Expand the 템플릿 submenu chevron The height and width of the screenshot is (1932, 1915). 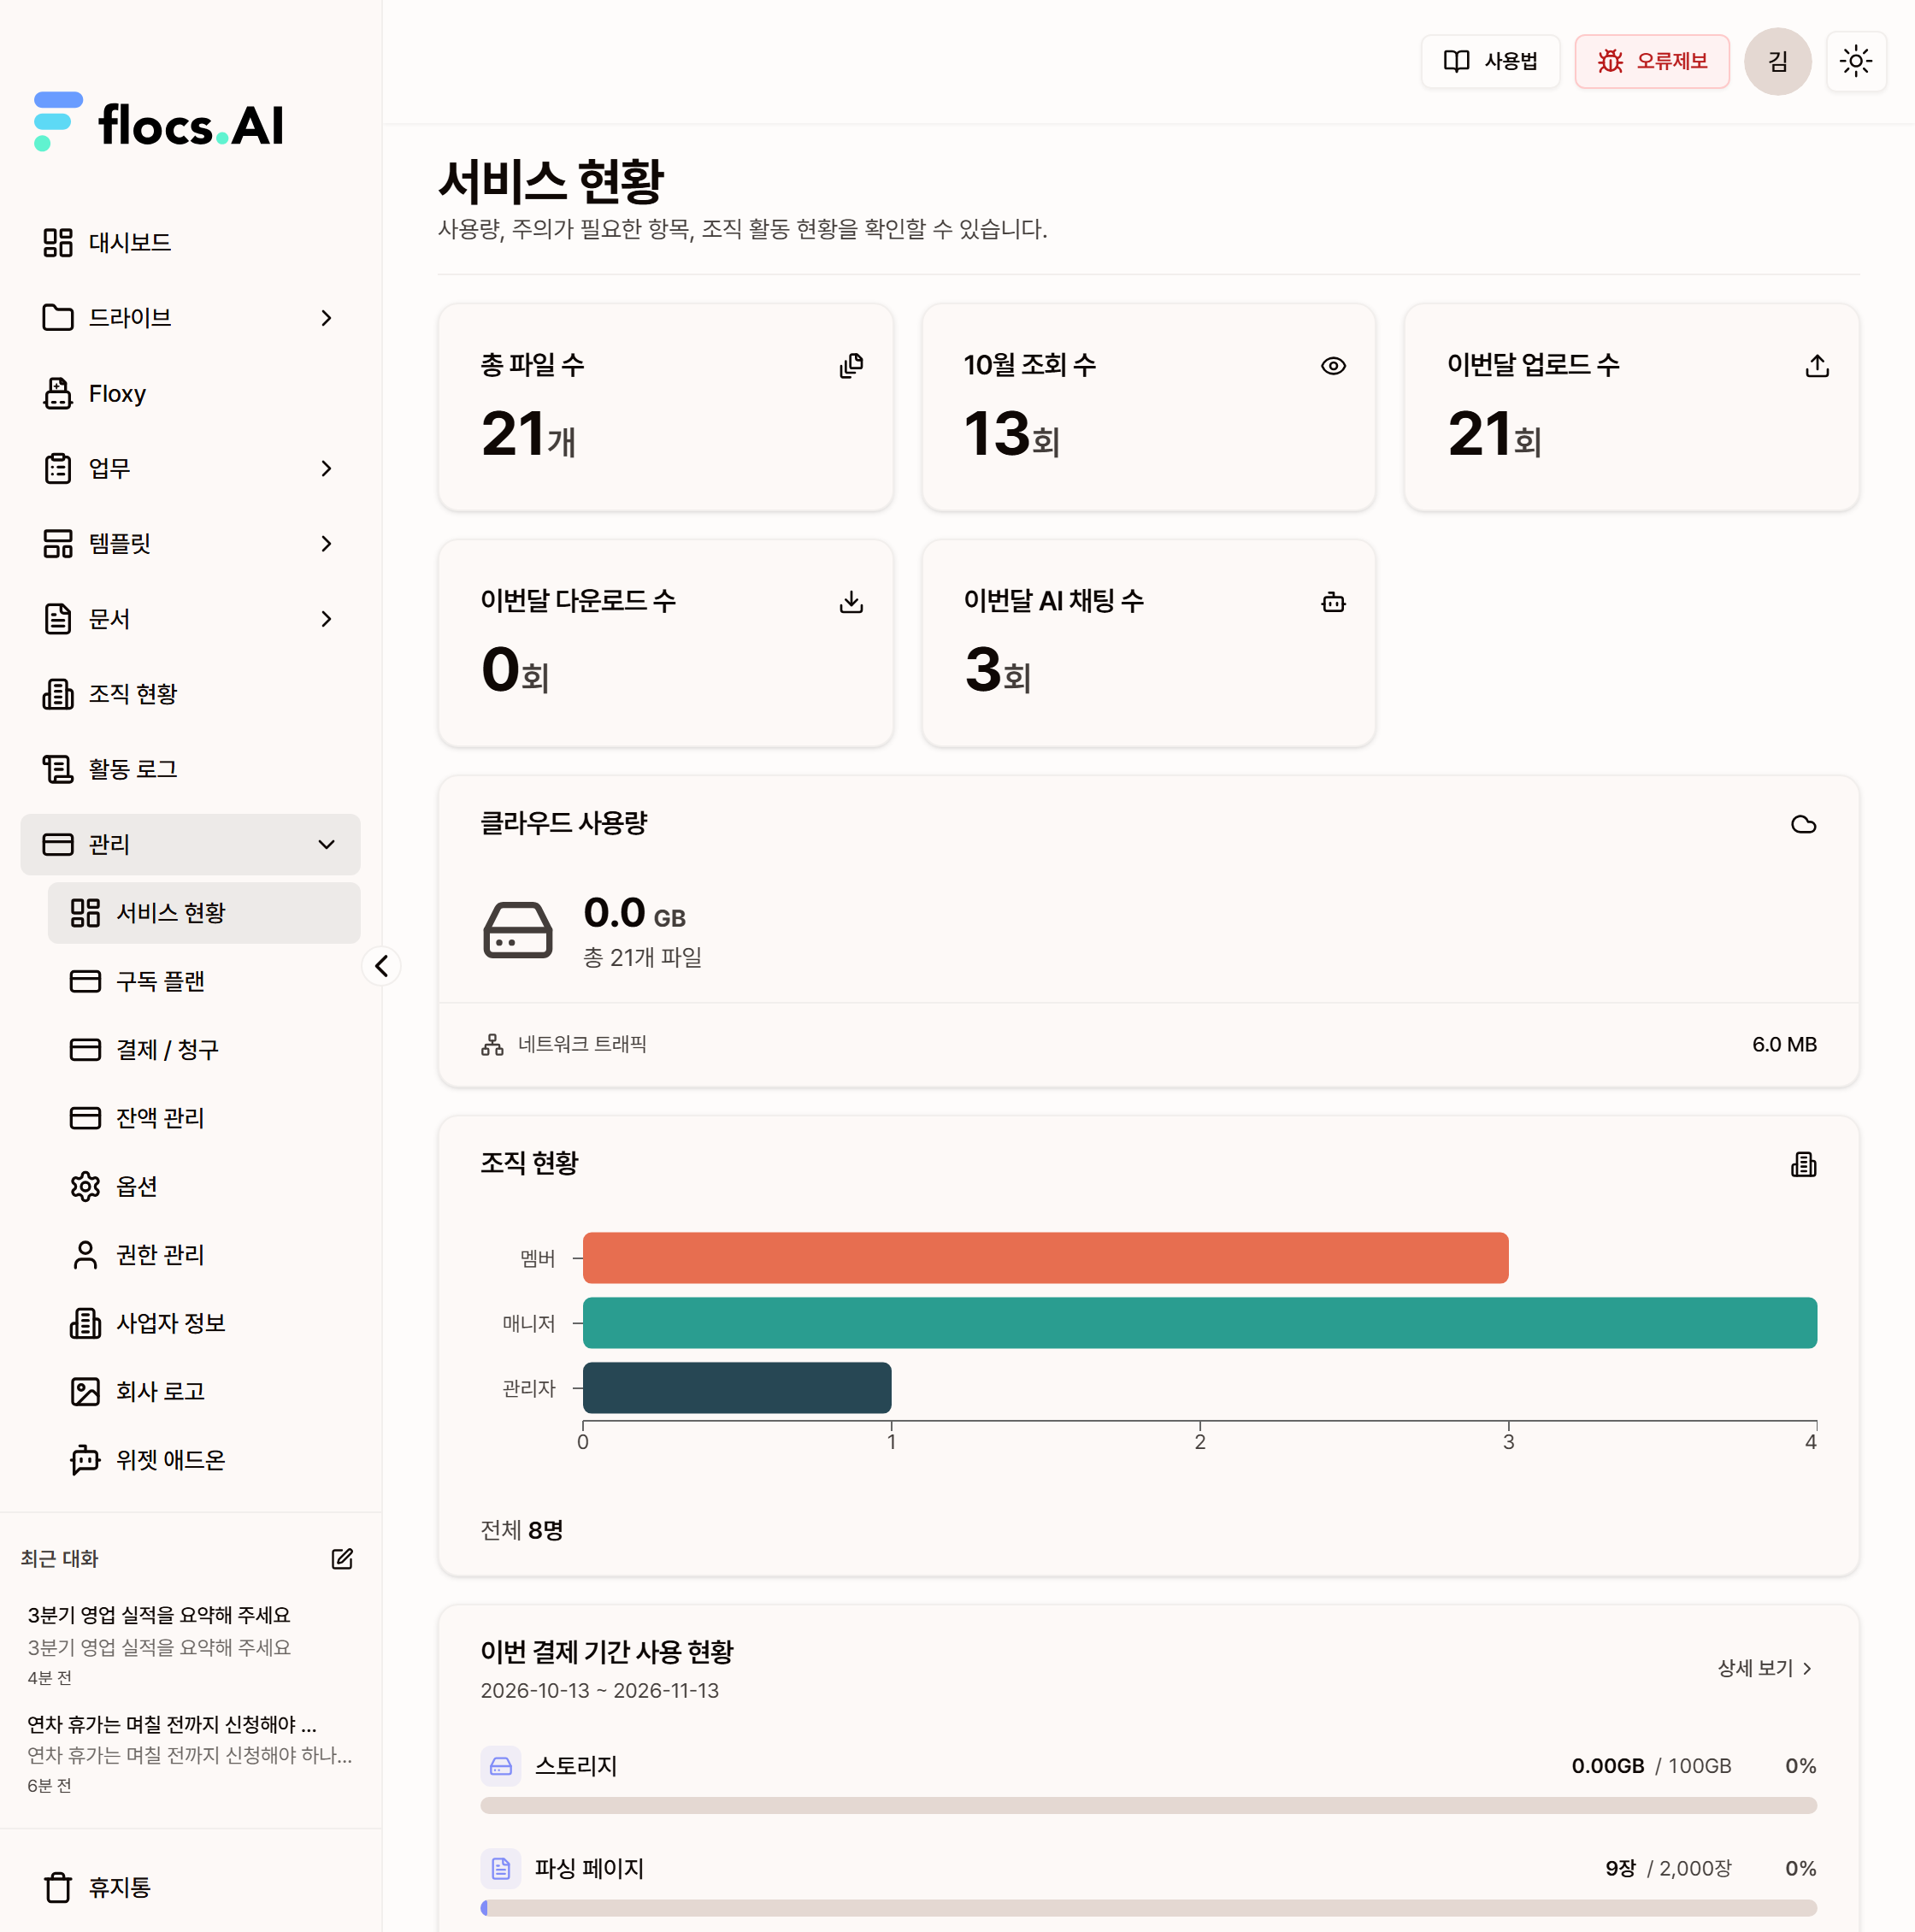tap(326, 544)
